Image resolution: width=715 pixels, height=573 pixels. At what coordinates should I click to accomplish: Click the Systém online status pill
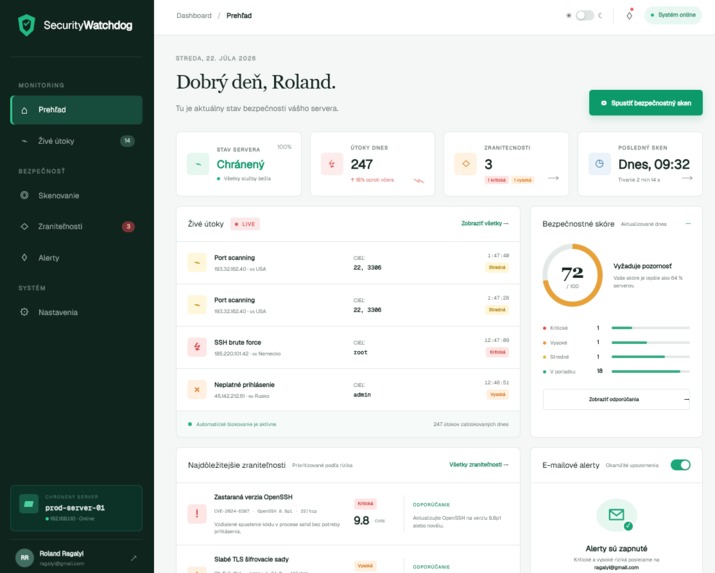[673, 15]
